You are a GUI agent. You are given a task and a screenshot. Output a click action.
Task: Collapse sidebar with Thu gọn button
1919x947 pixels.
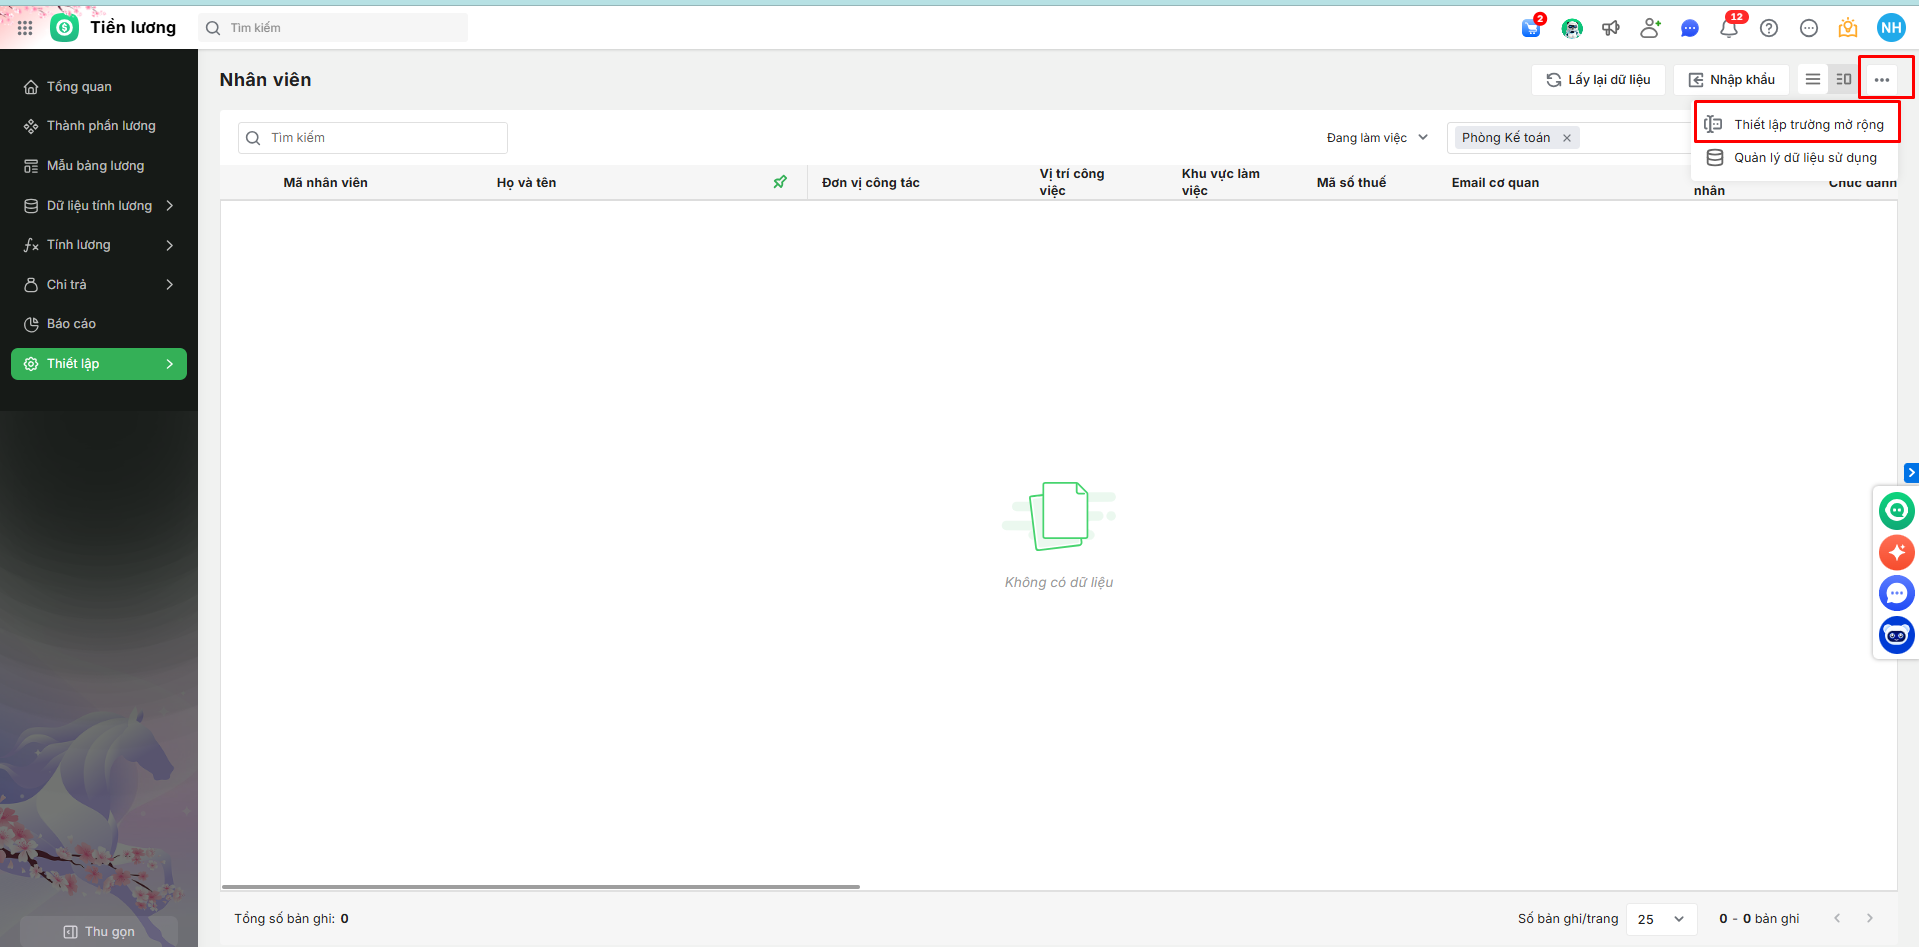pyautogui.click(x=99, y=931)
